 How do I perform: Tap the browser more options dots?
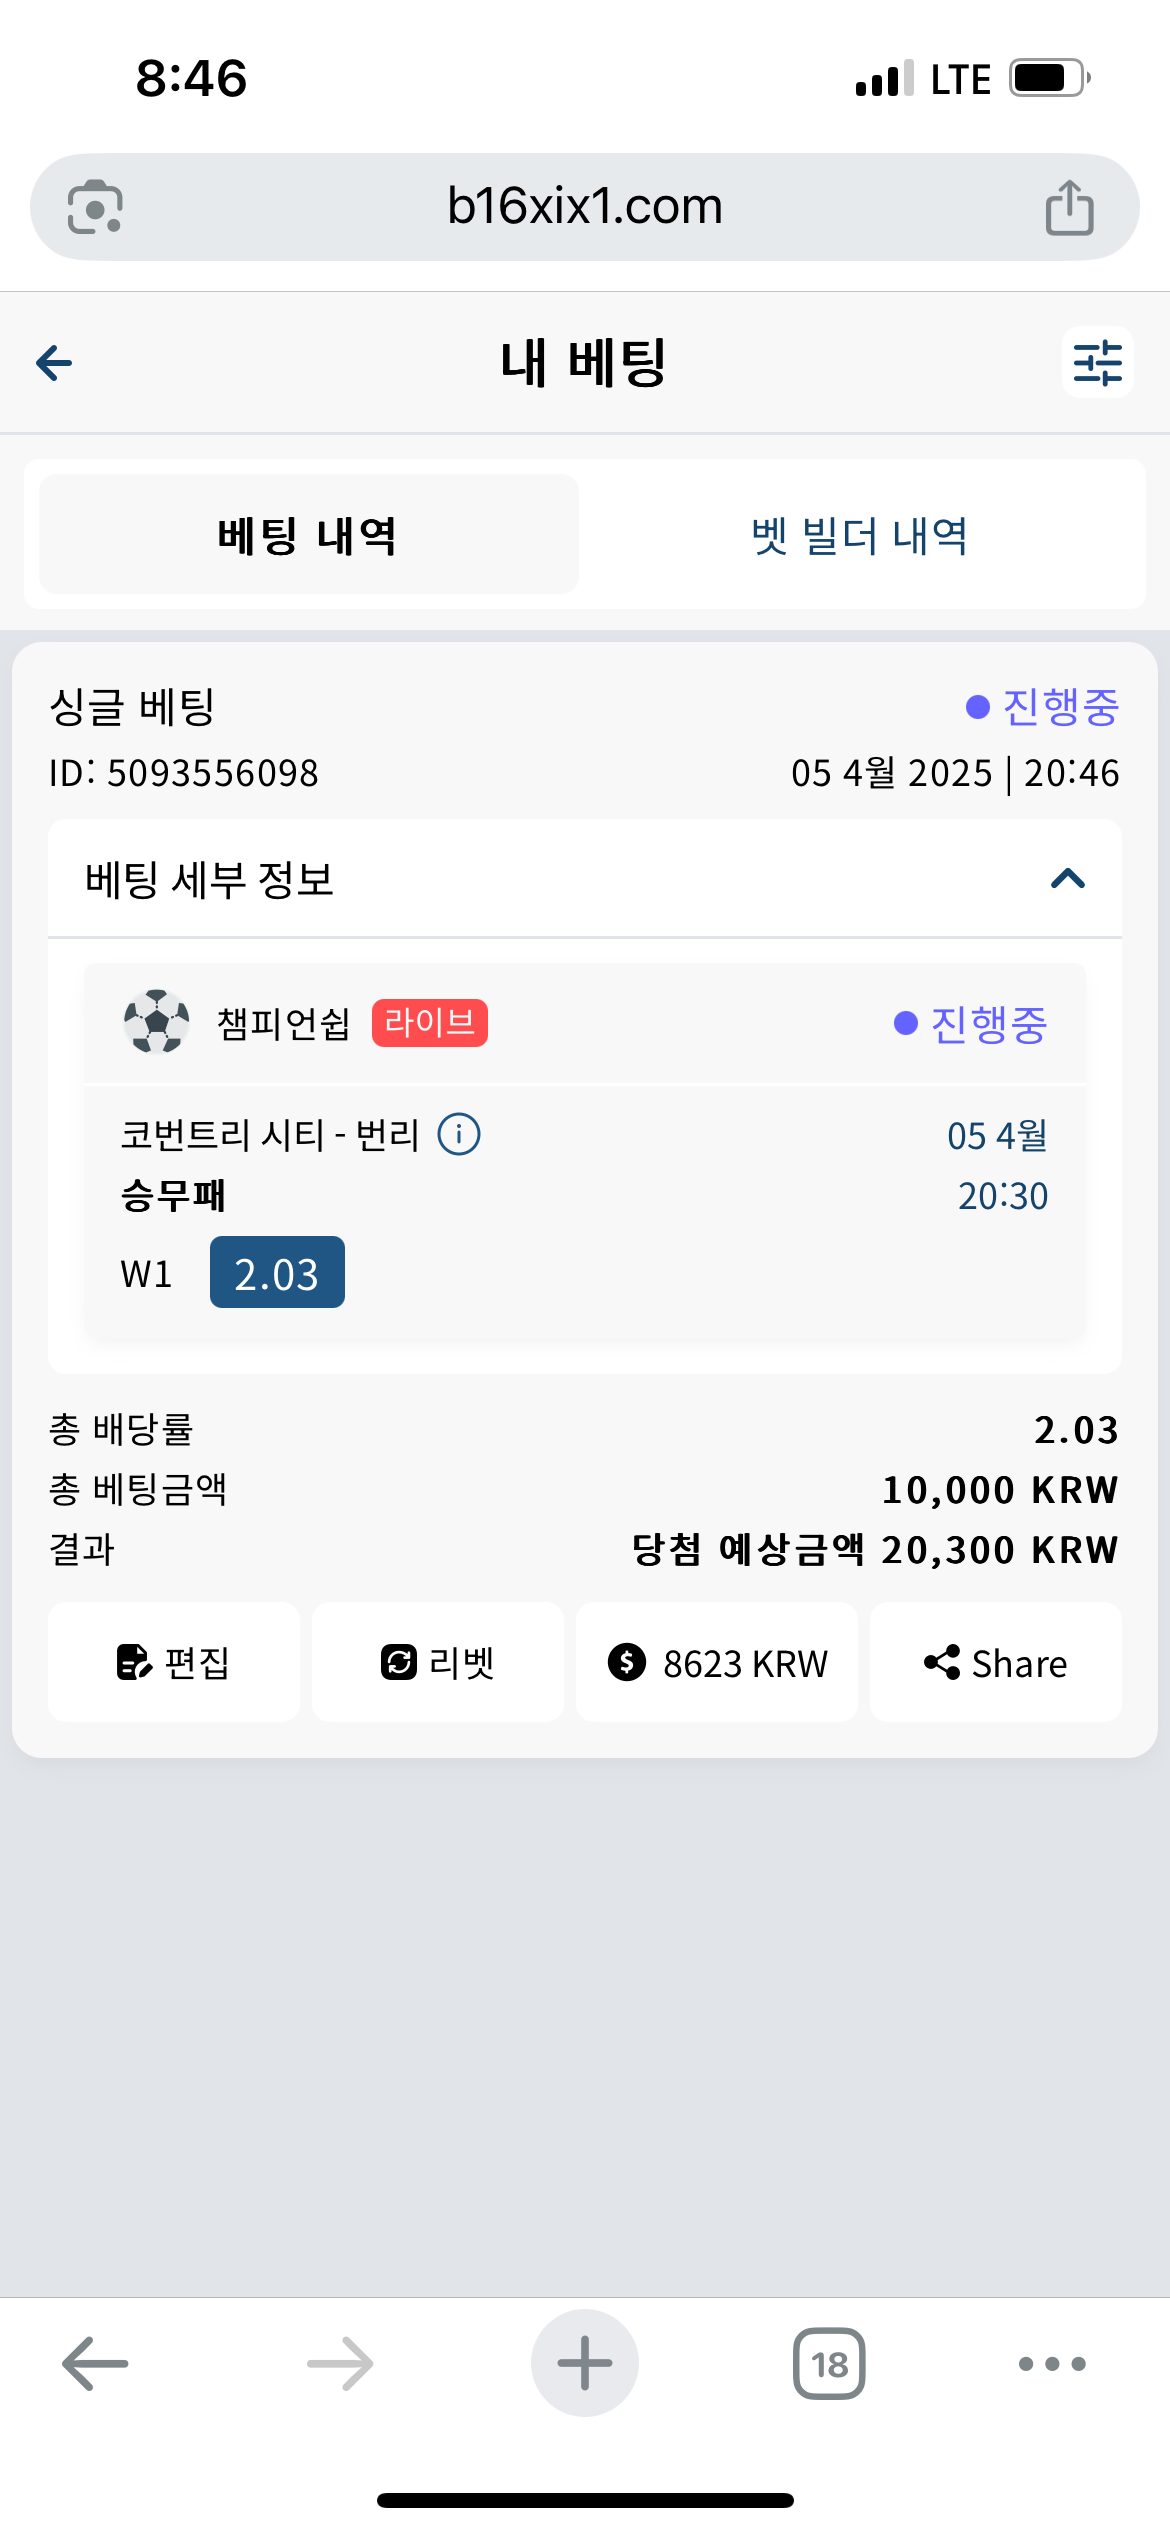coord(1052,2364)
